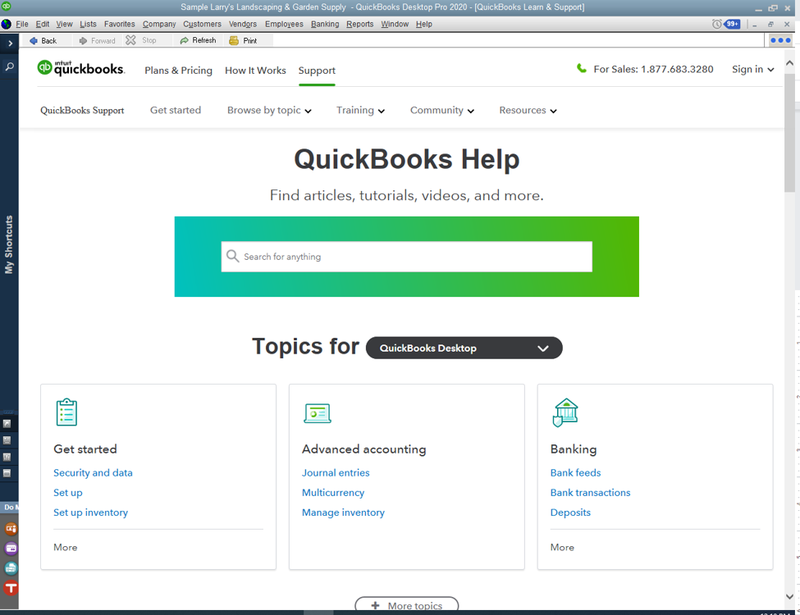The width and height of the screenshot is (800, 615).
Task: Open the File menu
Action: [22, 24]
